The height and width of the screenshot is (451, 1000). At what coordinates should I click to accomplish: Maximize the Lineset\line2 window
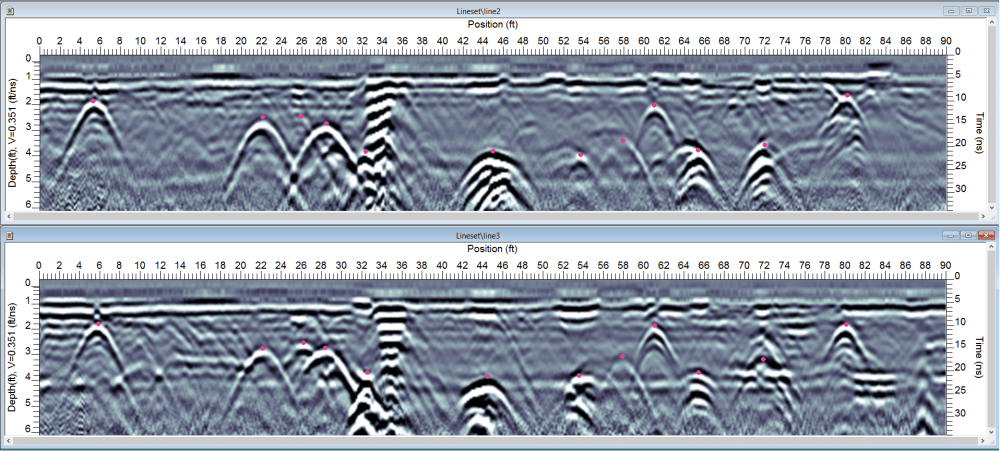968,11
